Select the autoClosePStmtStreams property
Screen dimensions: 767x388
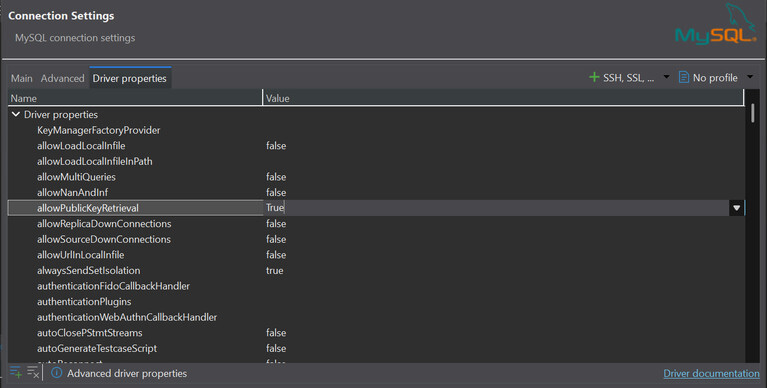(90, 333)
